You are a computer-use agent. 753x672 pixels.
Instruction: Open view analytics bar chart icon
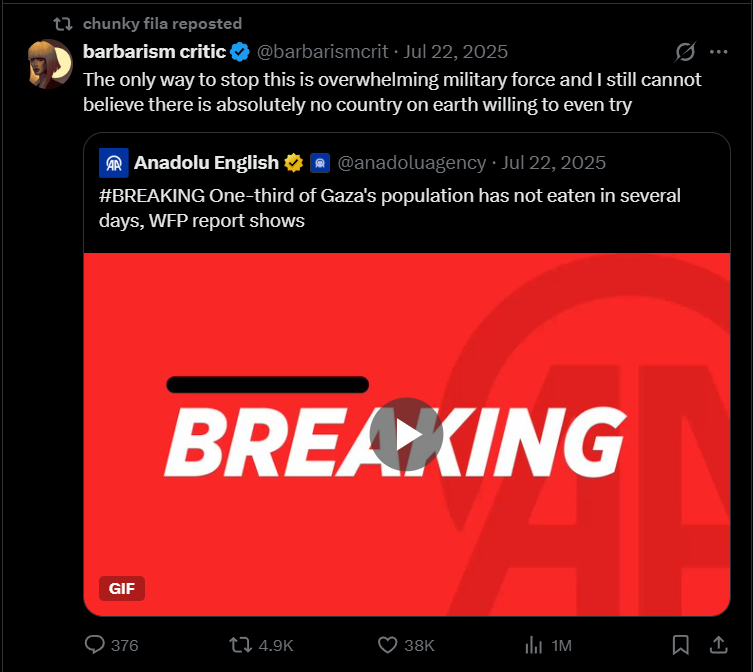pyautogui.click(x=535, y=645)
